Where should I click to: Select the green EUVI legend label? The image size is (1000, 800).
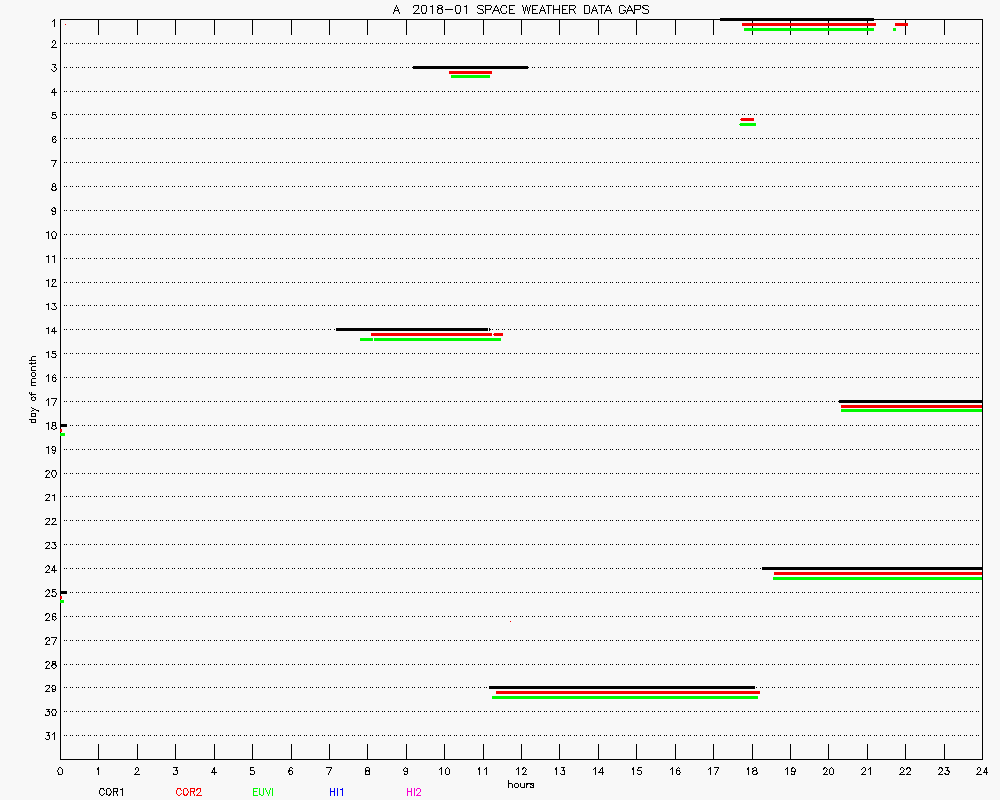point(263,792)
